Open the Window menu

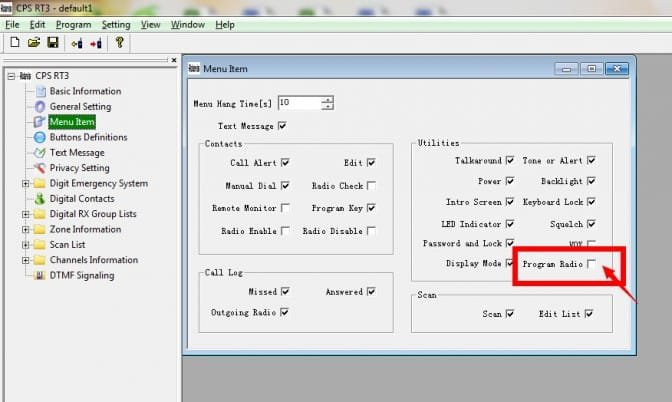tap(188, 25)
